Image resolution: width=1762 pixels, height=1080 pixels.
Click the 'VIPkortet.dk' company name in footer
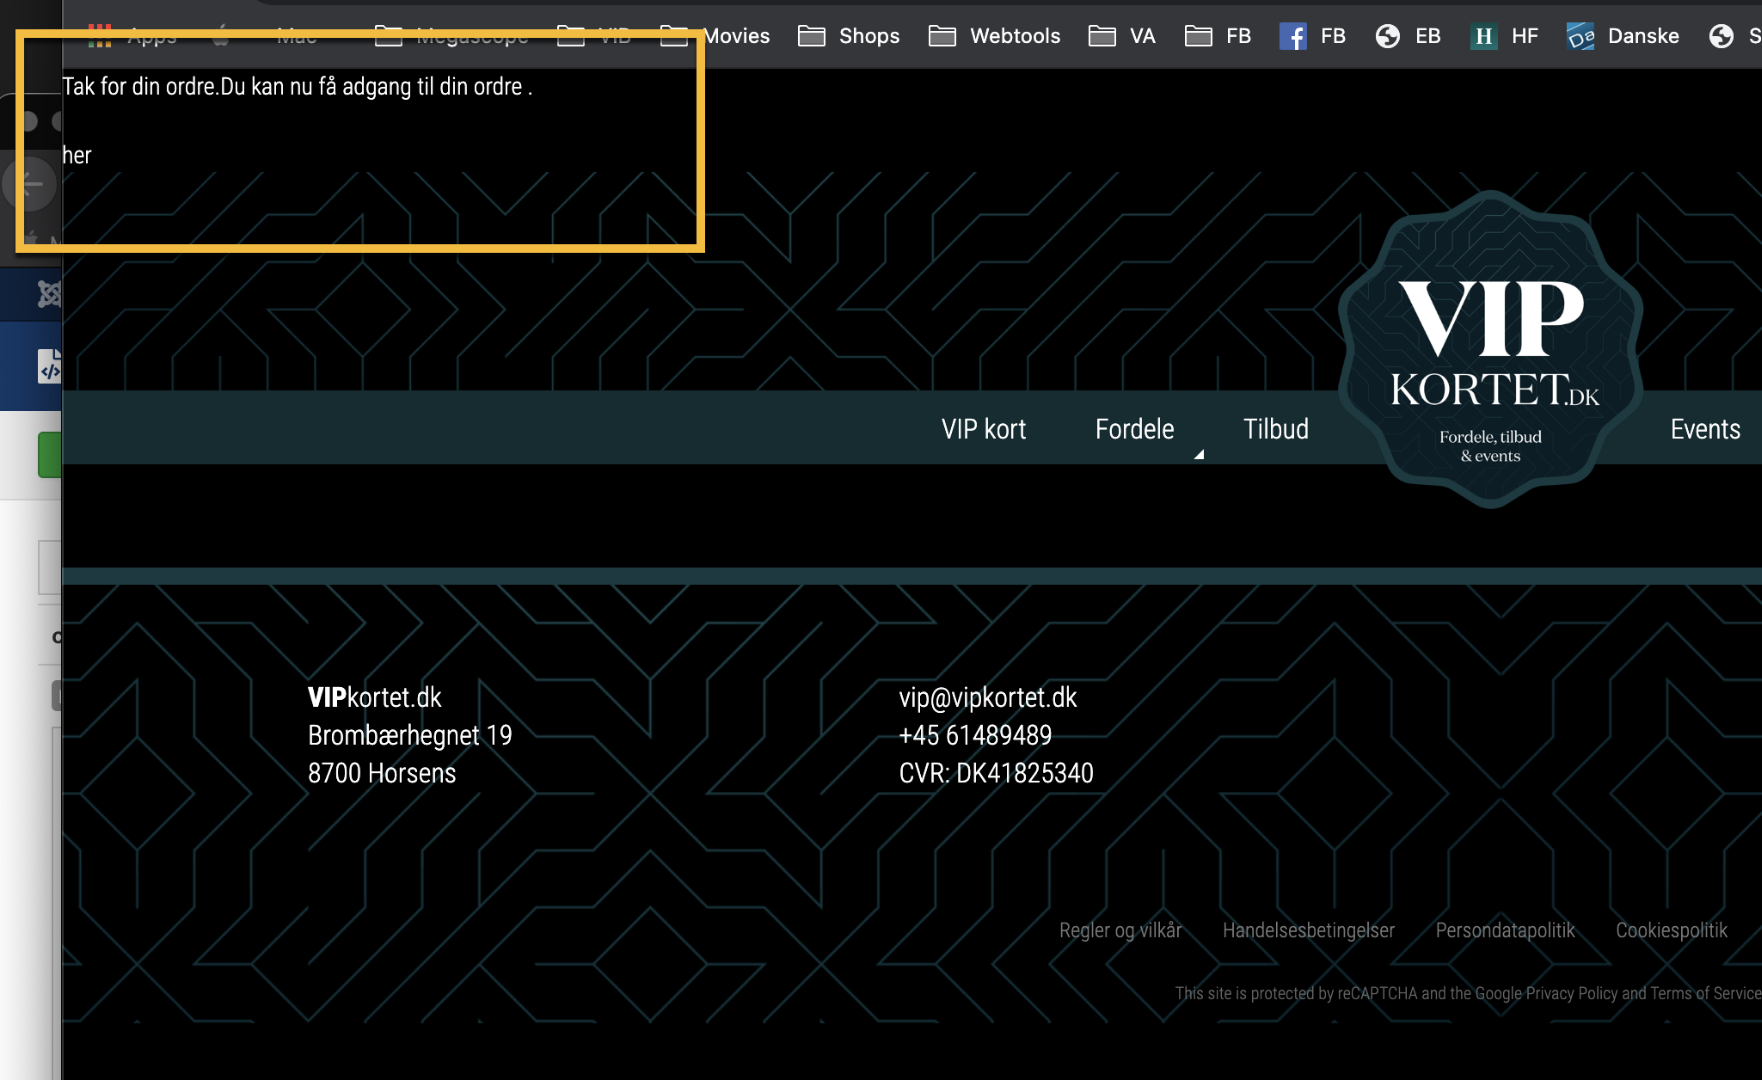(375, 697)
